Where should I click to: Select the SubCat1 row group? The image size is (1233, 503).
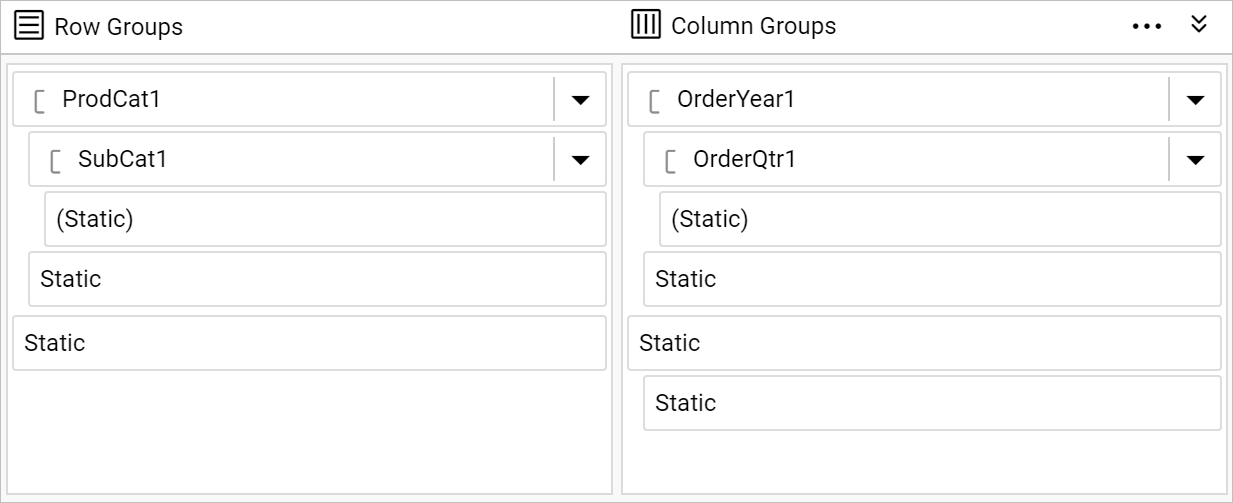(x=291, y=159)
